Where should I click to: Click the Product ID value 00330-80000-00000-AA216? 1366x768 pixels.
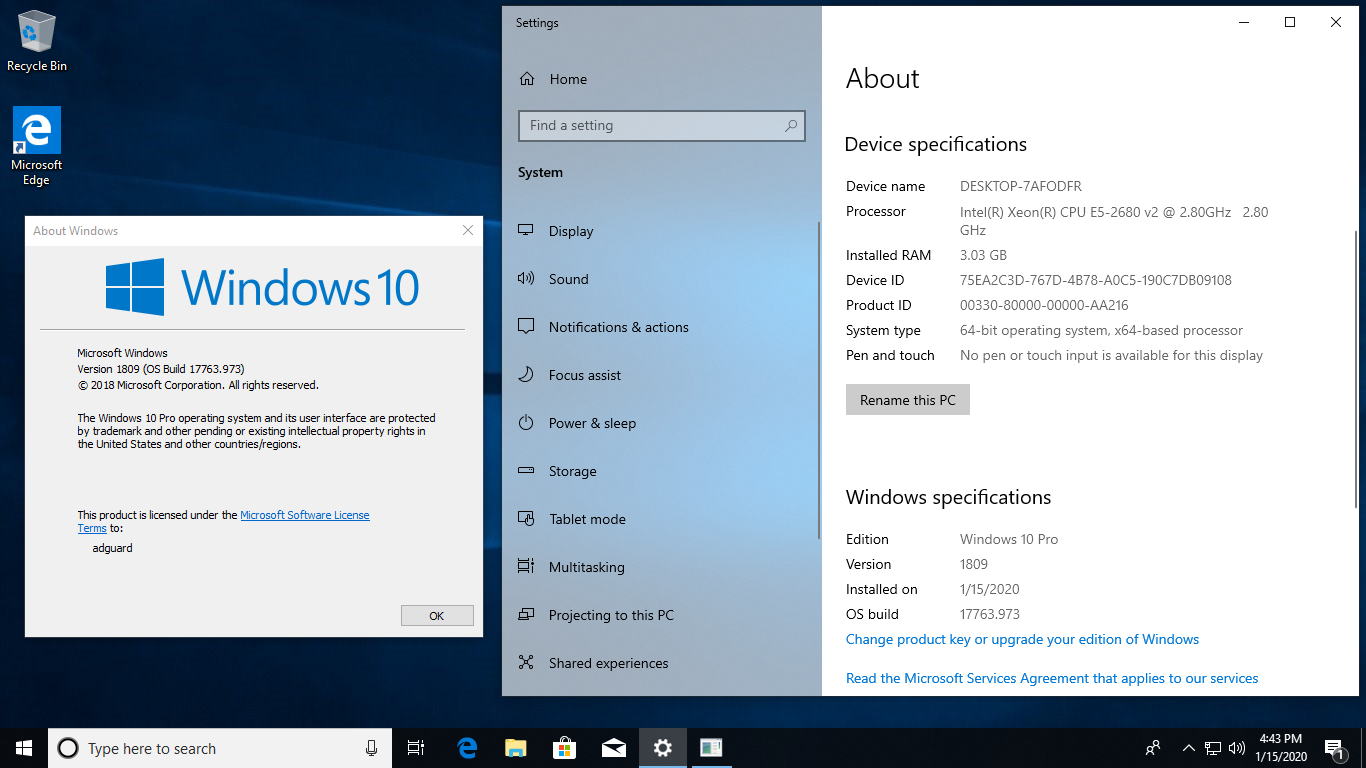coord(1044,305)
